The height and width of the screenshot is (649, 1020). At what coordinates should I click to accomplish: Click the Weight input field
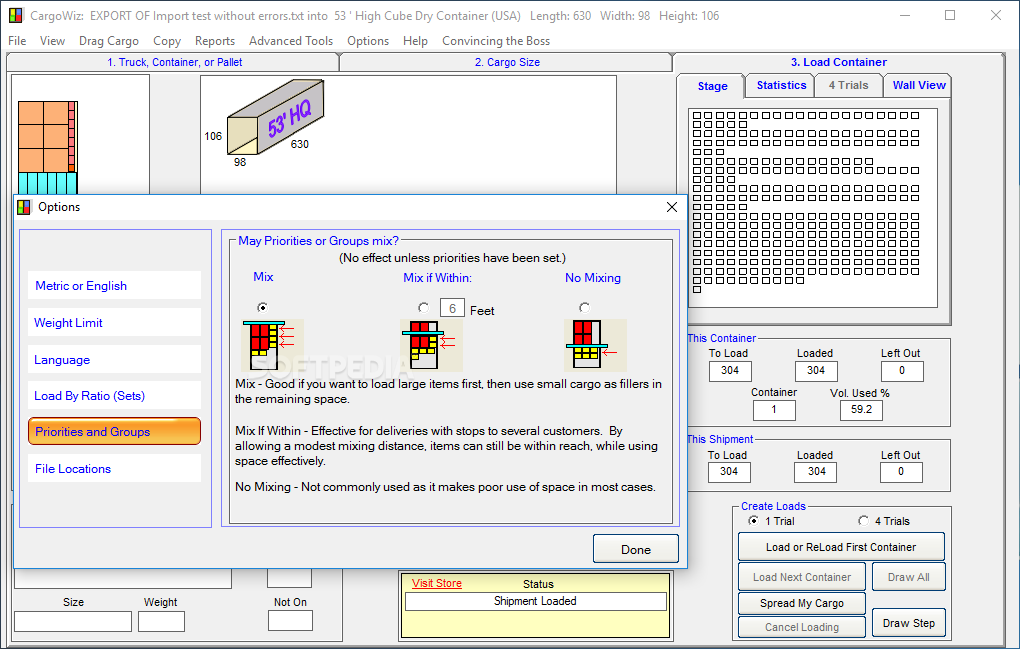coord(161,622)
